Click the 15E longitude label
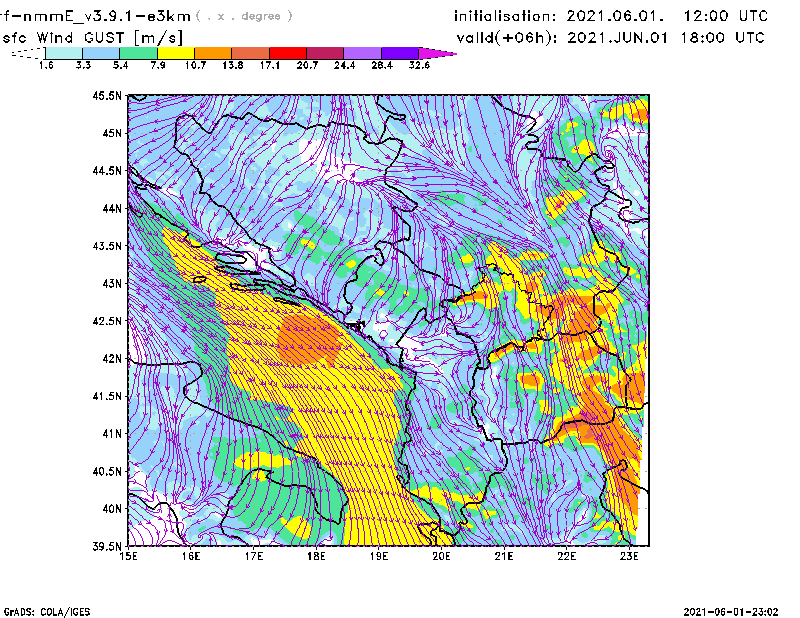This screenshot has height=618, width=800. click(x=128, y=556)
